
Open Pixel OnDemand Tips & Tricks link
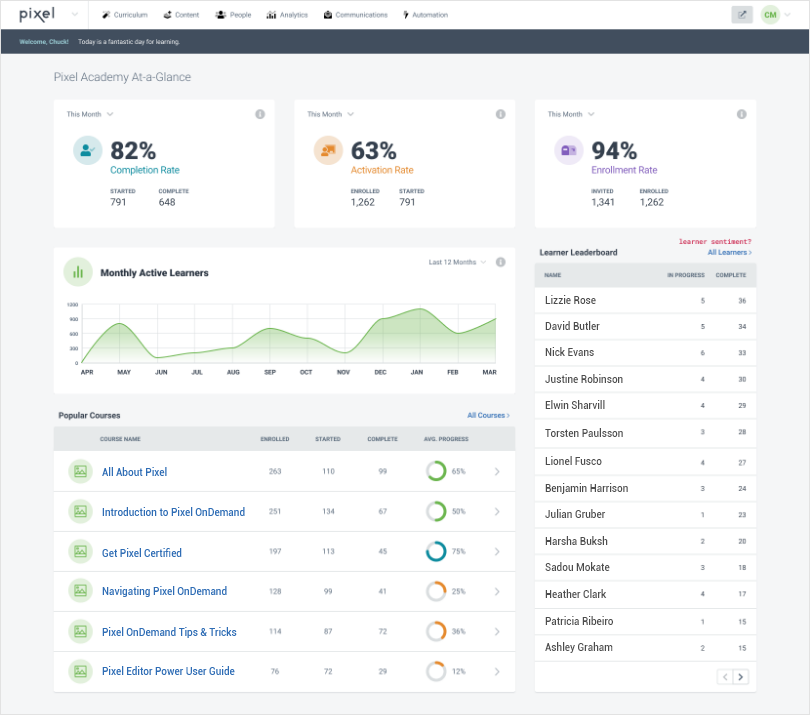coord(169,632)
